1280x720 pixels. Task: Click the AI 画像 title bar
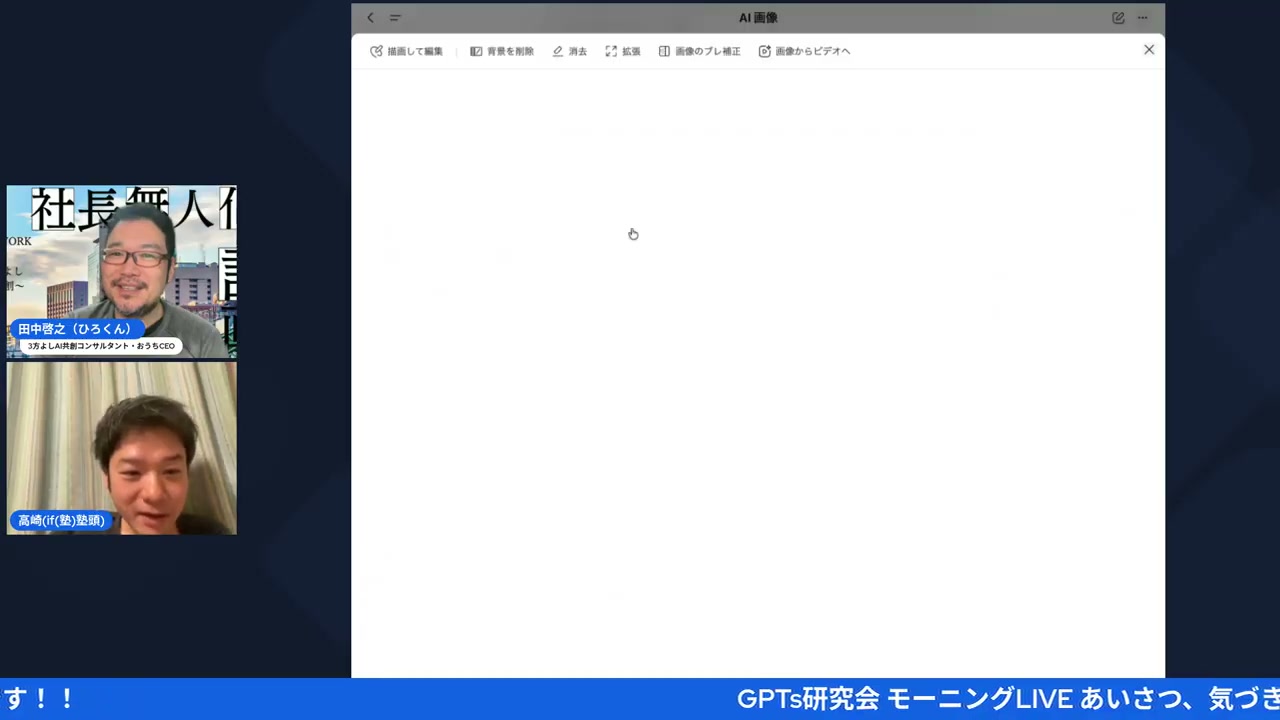[x=758, y=17]
